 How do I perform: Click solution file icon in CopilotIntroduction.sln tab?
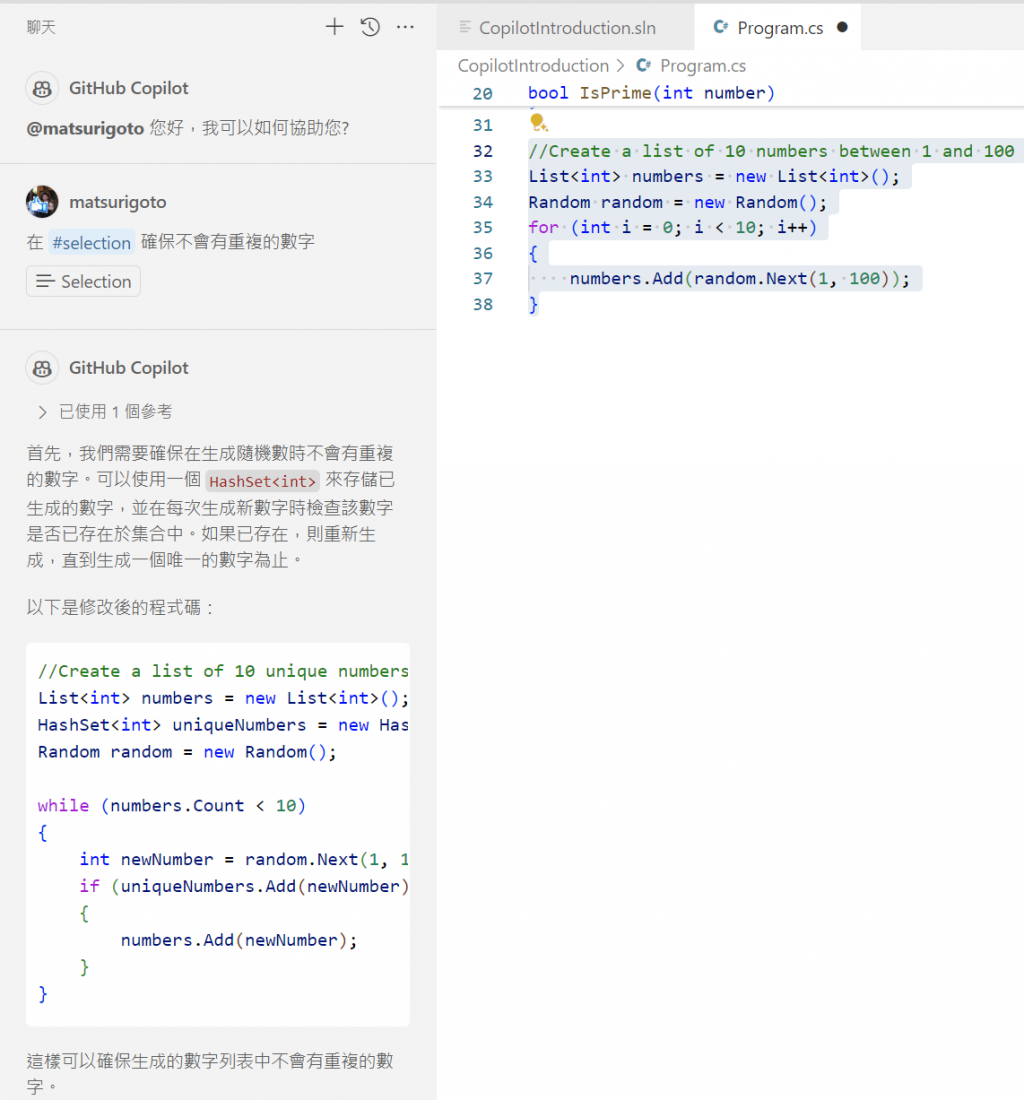pyautogui.click(x=464, y=27)
